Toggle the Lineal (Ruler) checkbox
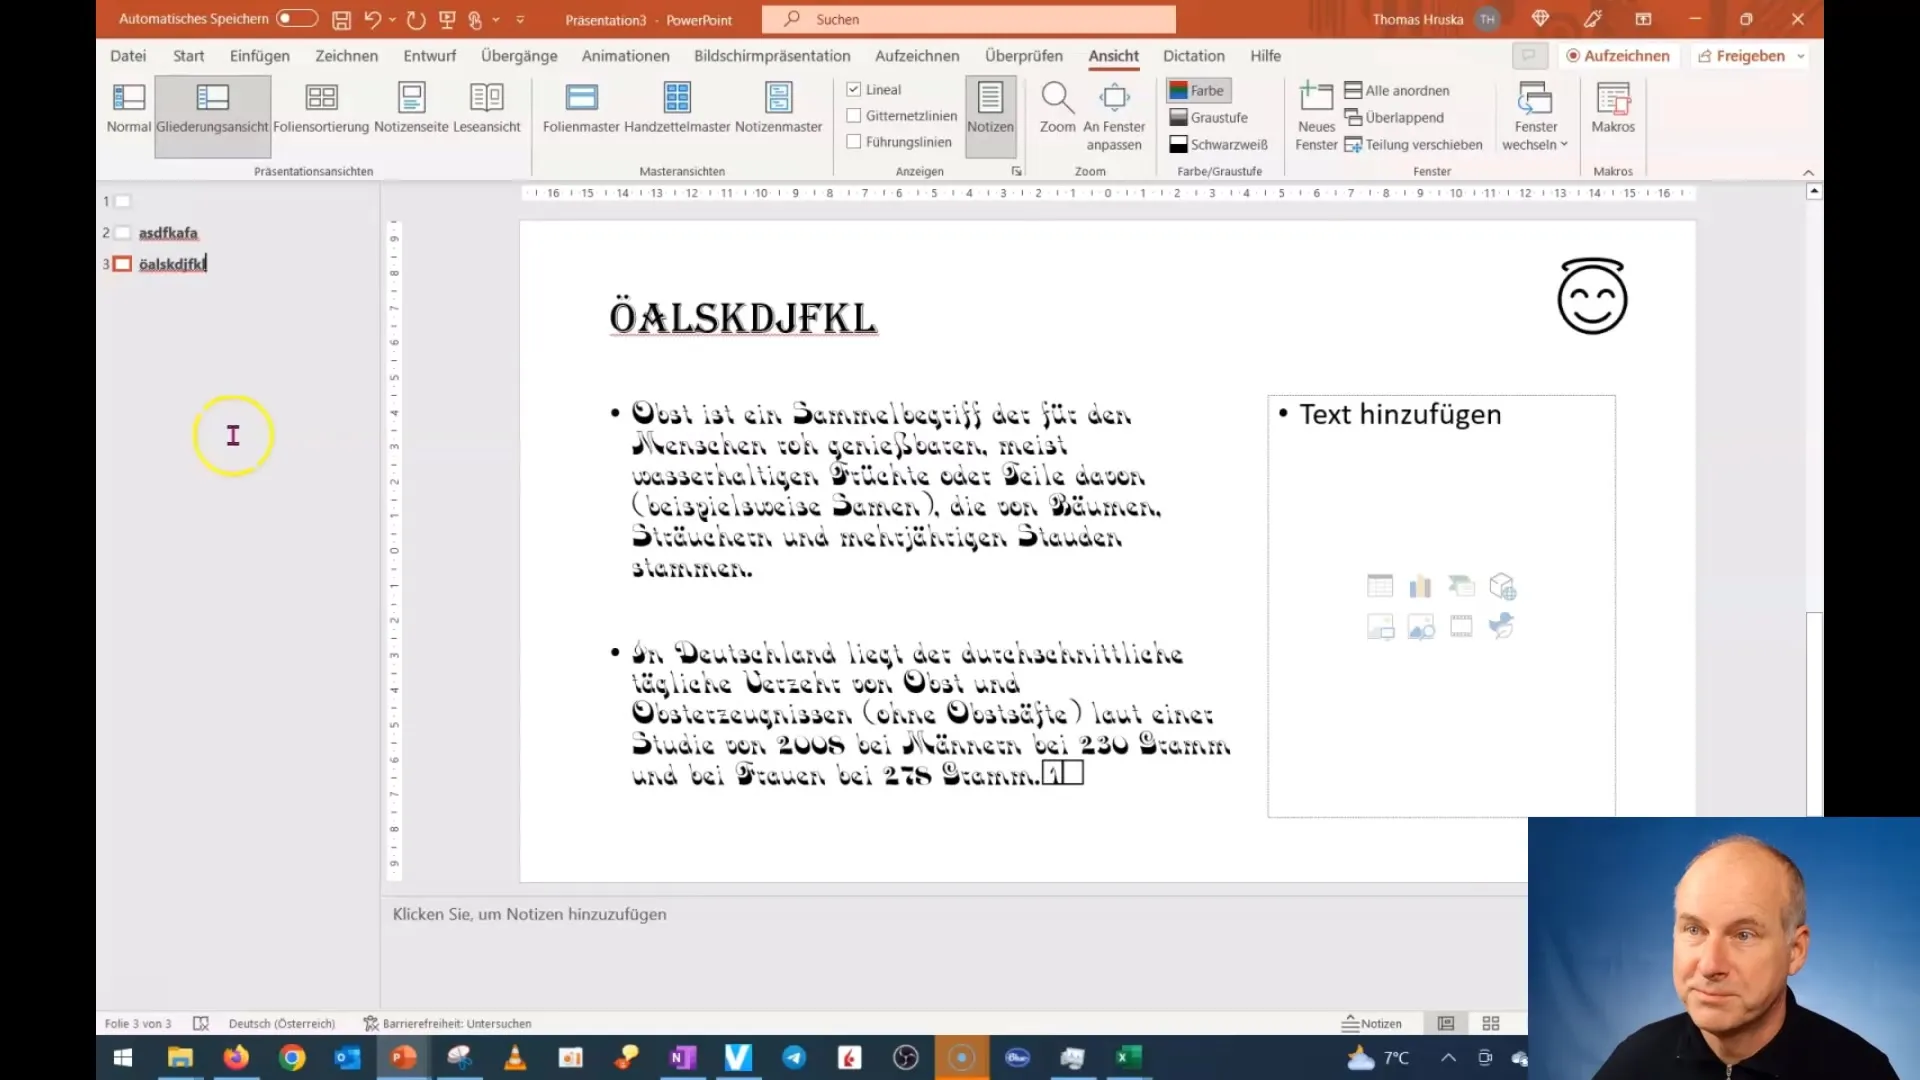 pyautogui.click(x=856, y=88)
